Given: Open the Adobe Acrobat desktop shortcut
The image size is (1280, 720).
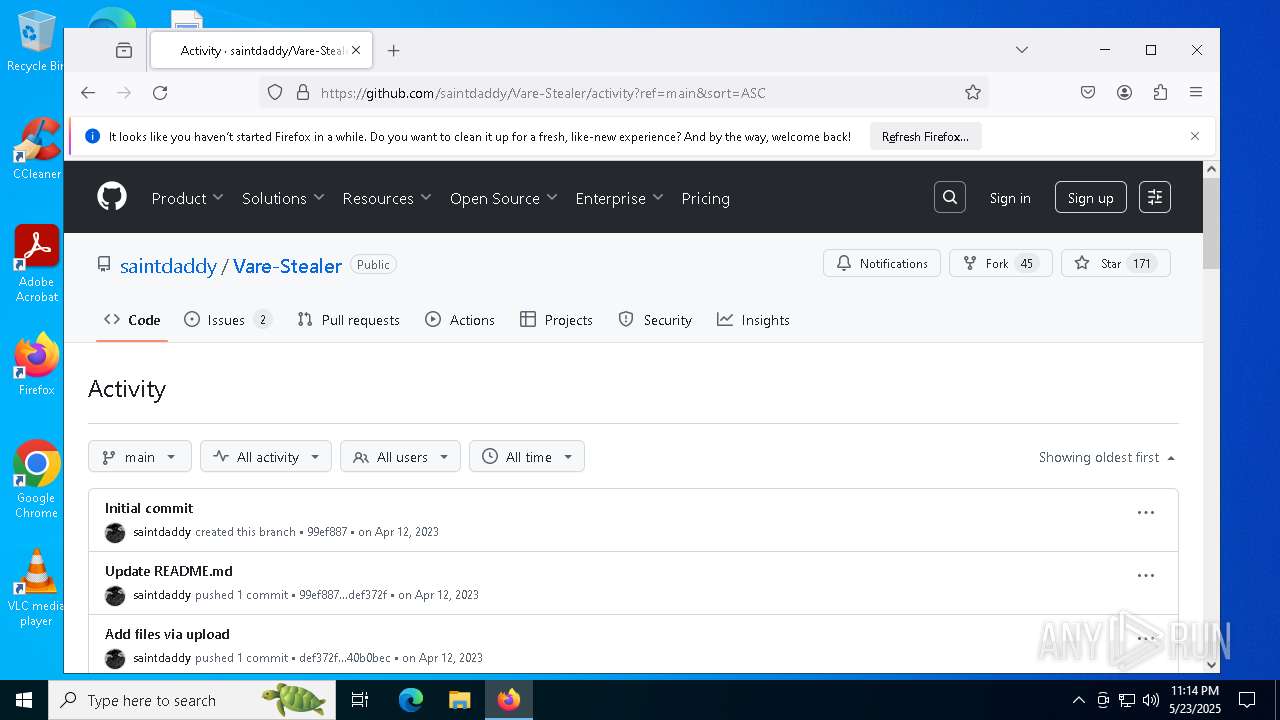Looking at the screenshot, I should tap(37, 264).
